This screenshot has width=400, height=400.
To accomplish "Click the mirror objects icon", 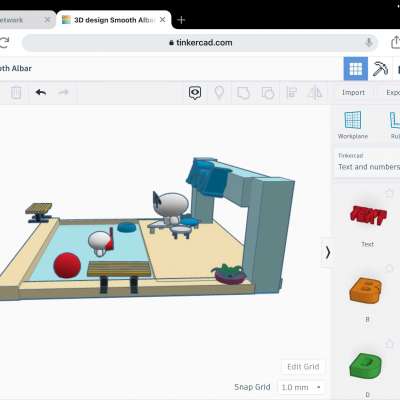I will [315, 93].
